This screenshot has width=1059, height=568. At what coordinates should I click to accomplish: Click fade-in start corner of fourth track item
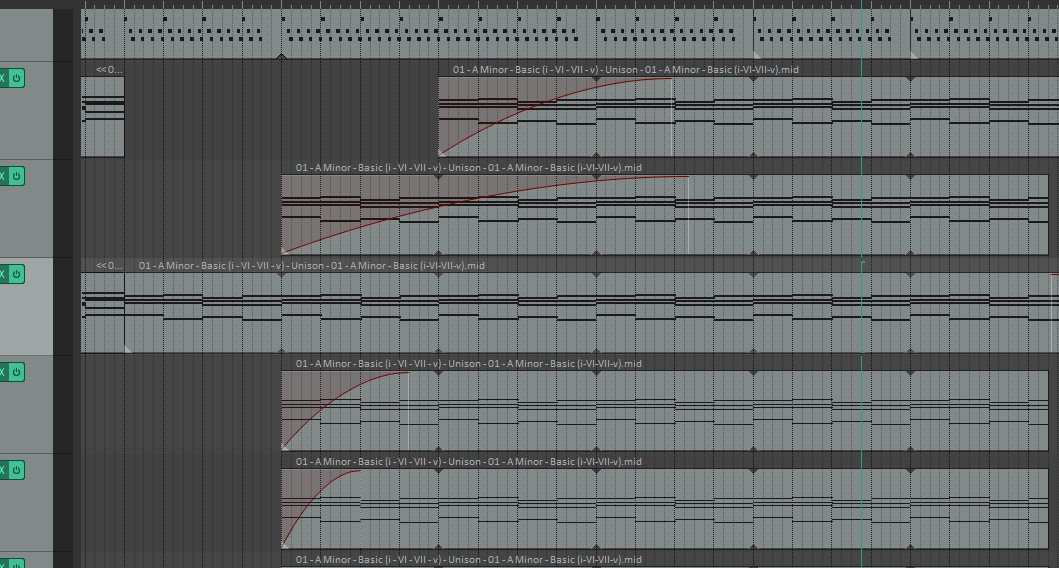coord(285,446)
